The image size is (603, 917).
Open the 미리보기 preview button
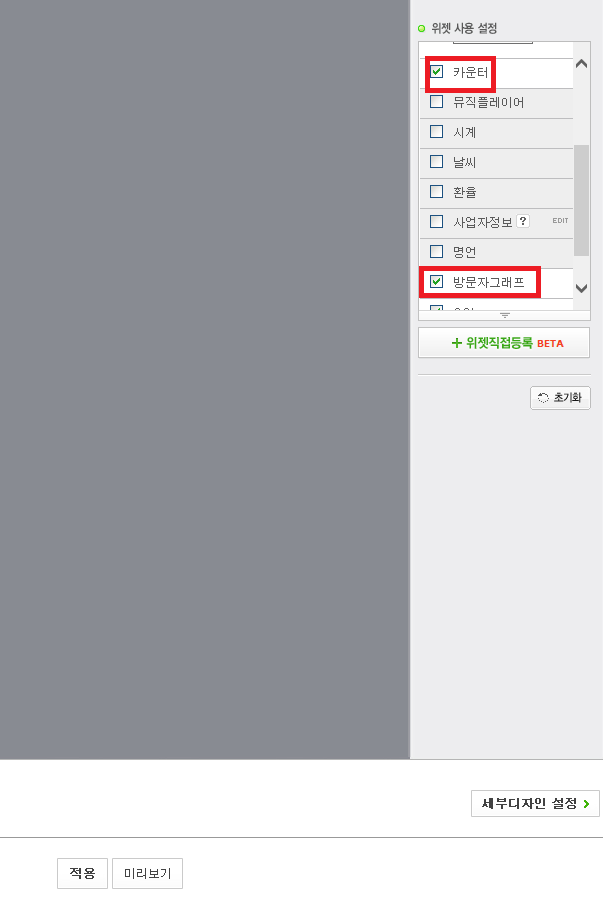[147, 873]
